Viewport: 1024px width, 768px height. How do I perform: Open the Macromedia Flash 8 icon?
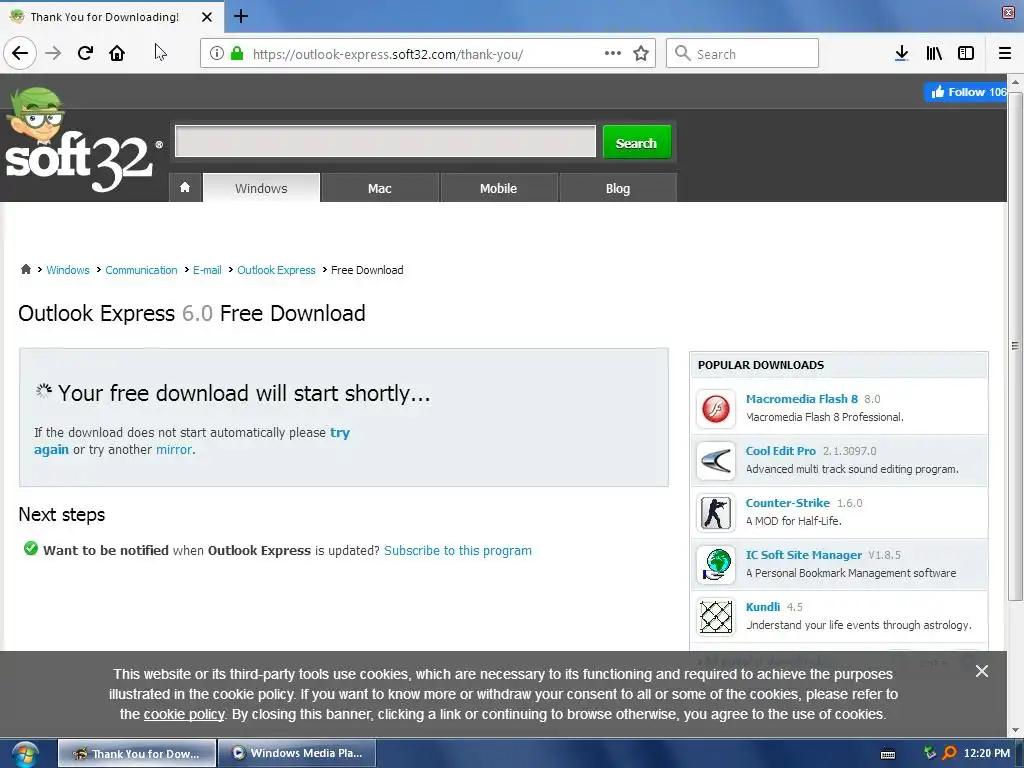pos(716,409)
